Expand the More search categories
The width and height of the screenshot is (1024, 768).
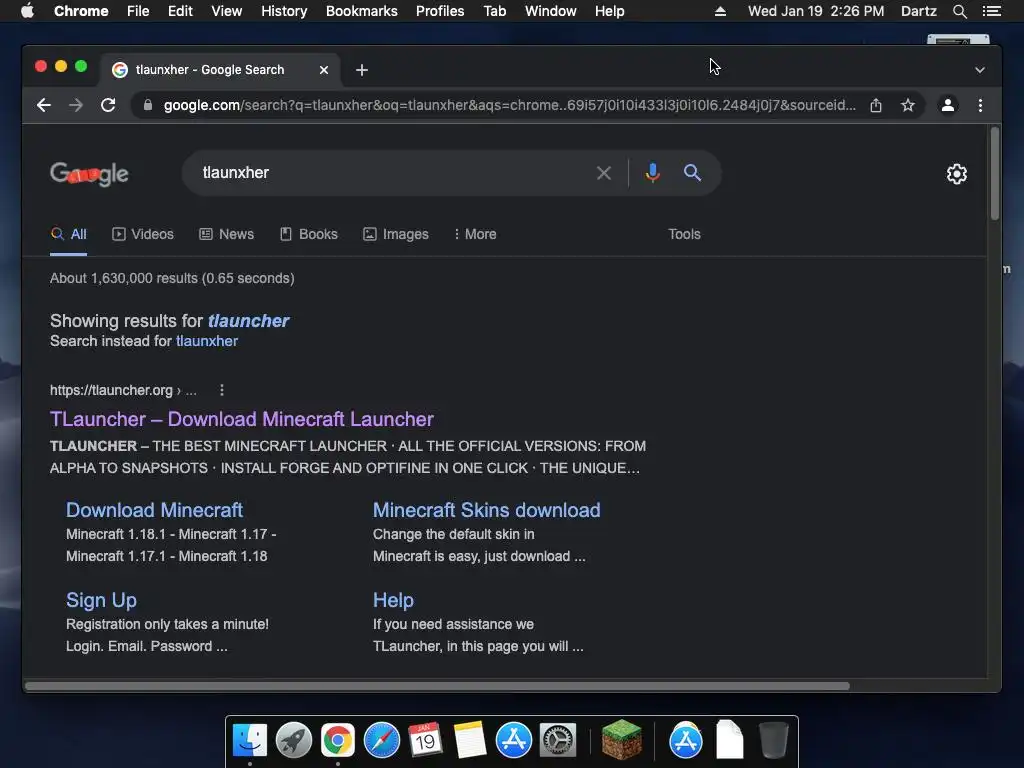coord(475,234)
